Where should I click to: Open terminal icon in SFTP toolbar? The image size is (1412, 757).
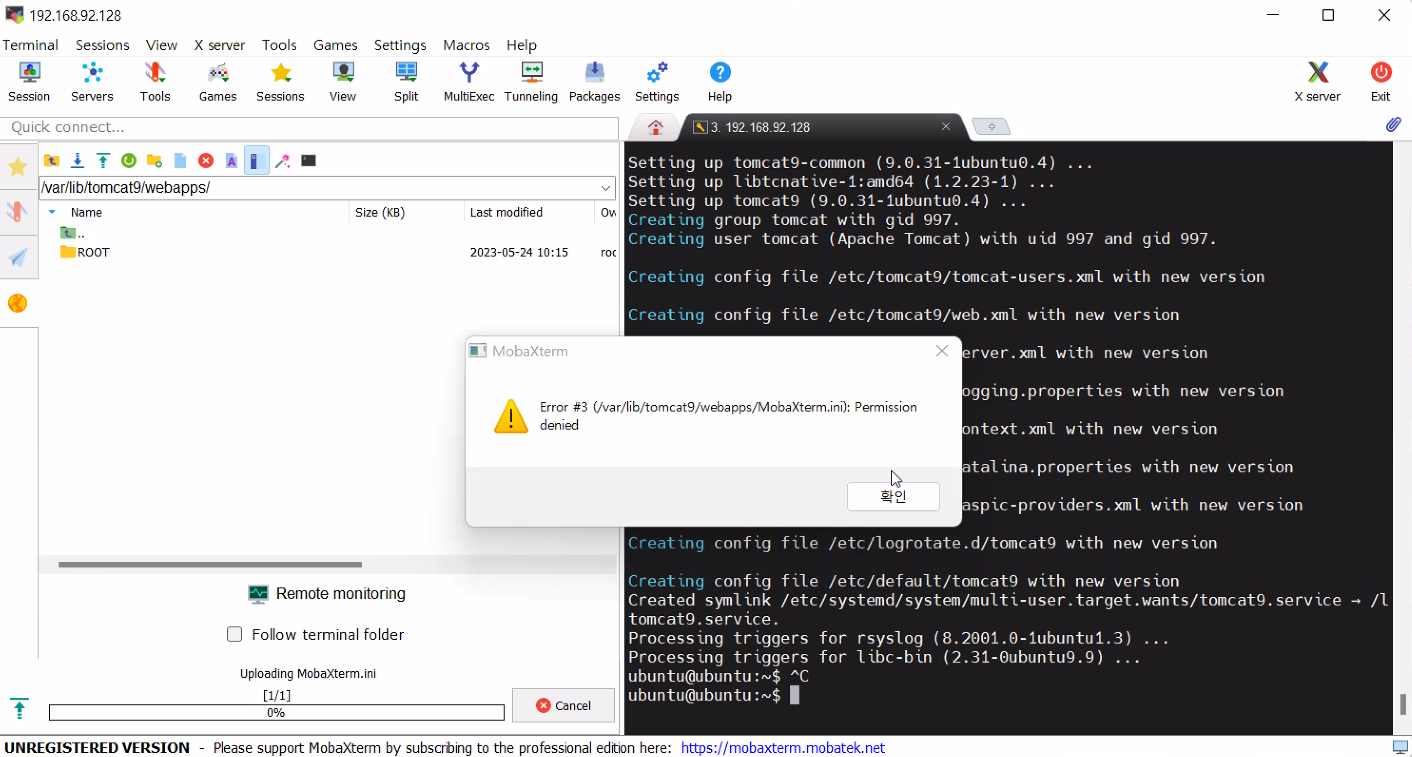[x=309, y=160]
